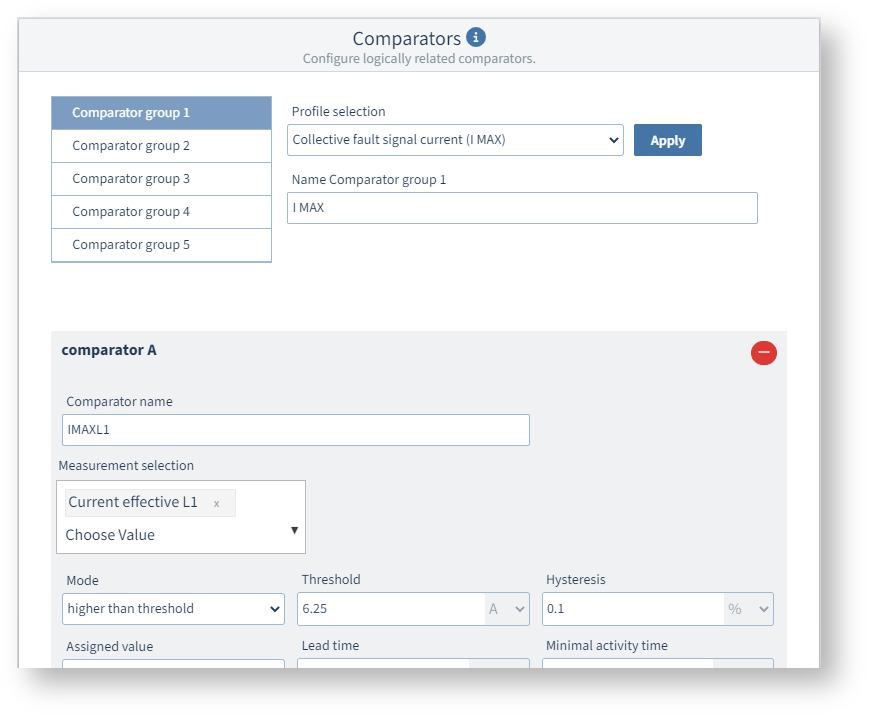This screenshot has height=716, width=869.
Task: Click the Comparator name field IMAXL1
Action: (295, 430)
